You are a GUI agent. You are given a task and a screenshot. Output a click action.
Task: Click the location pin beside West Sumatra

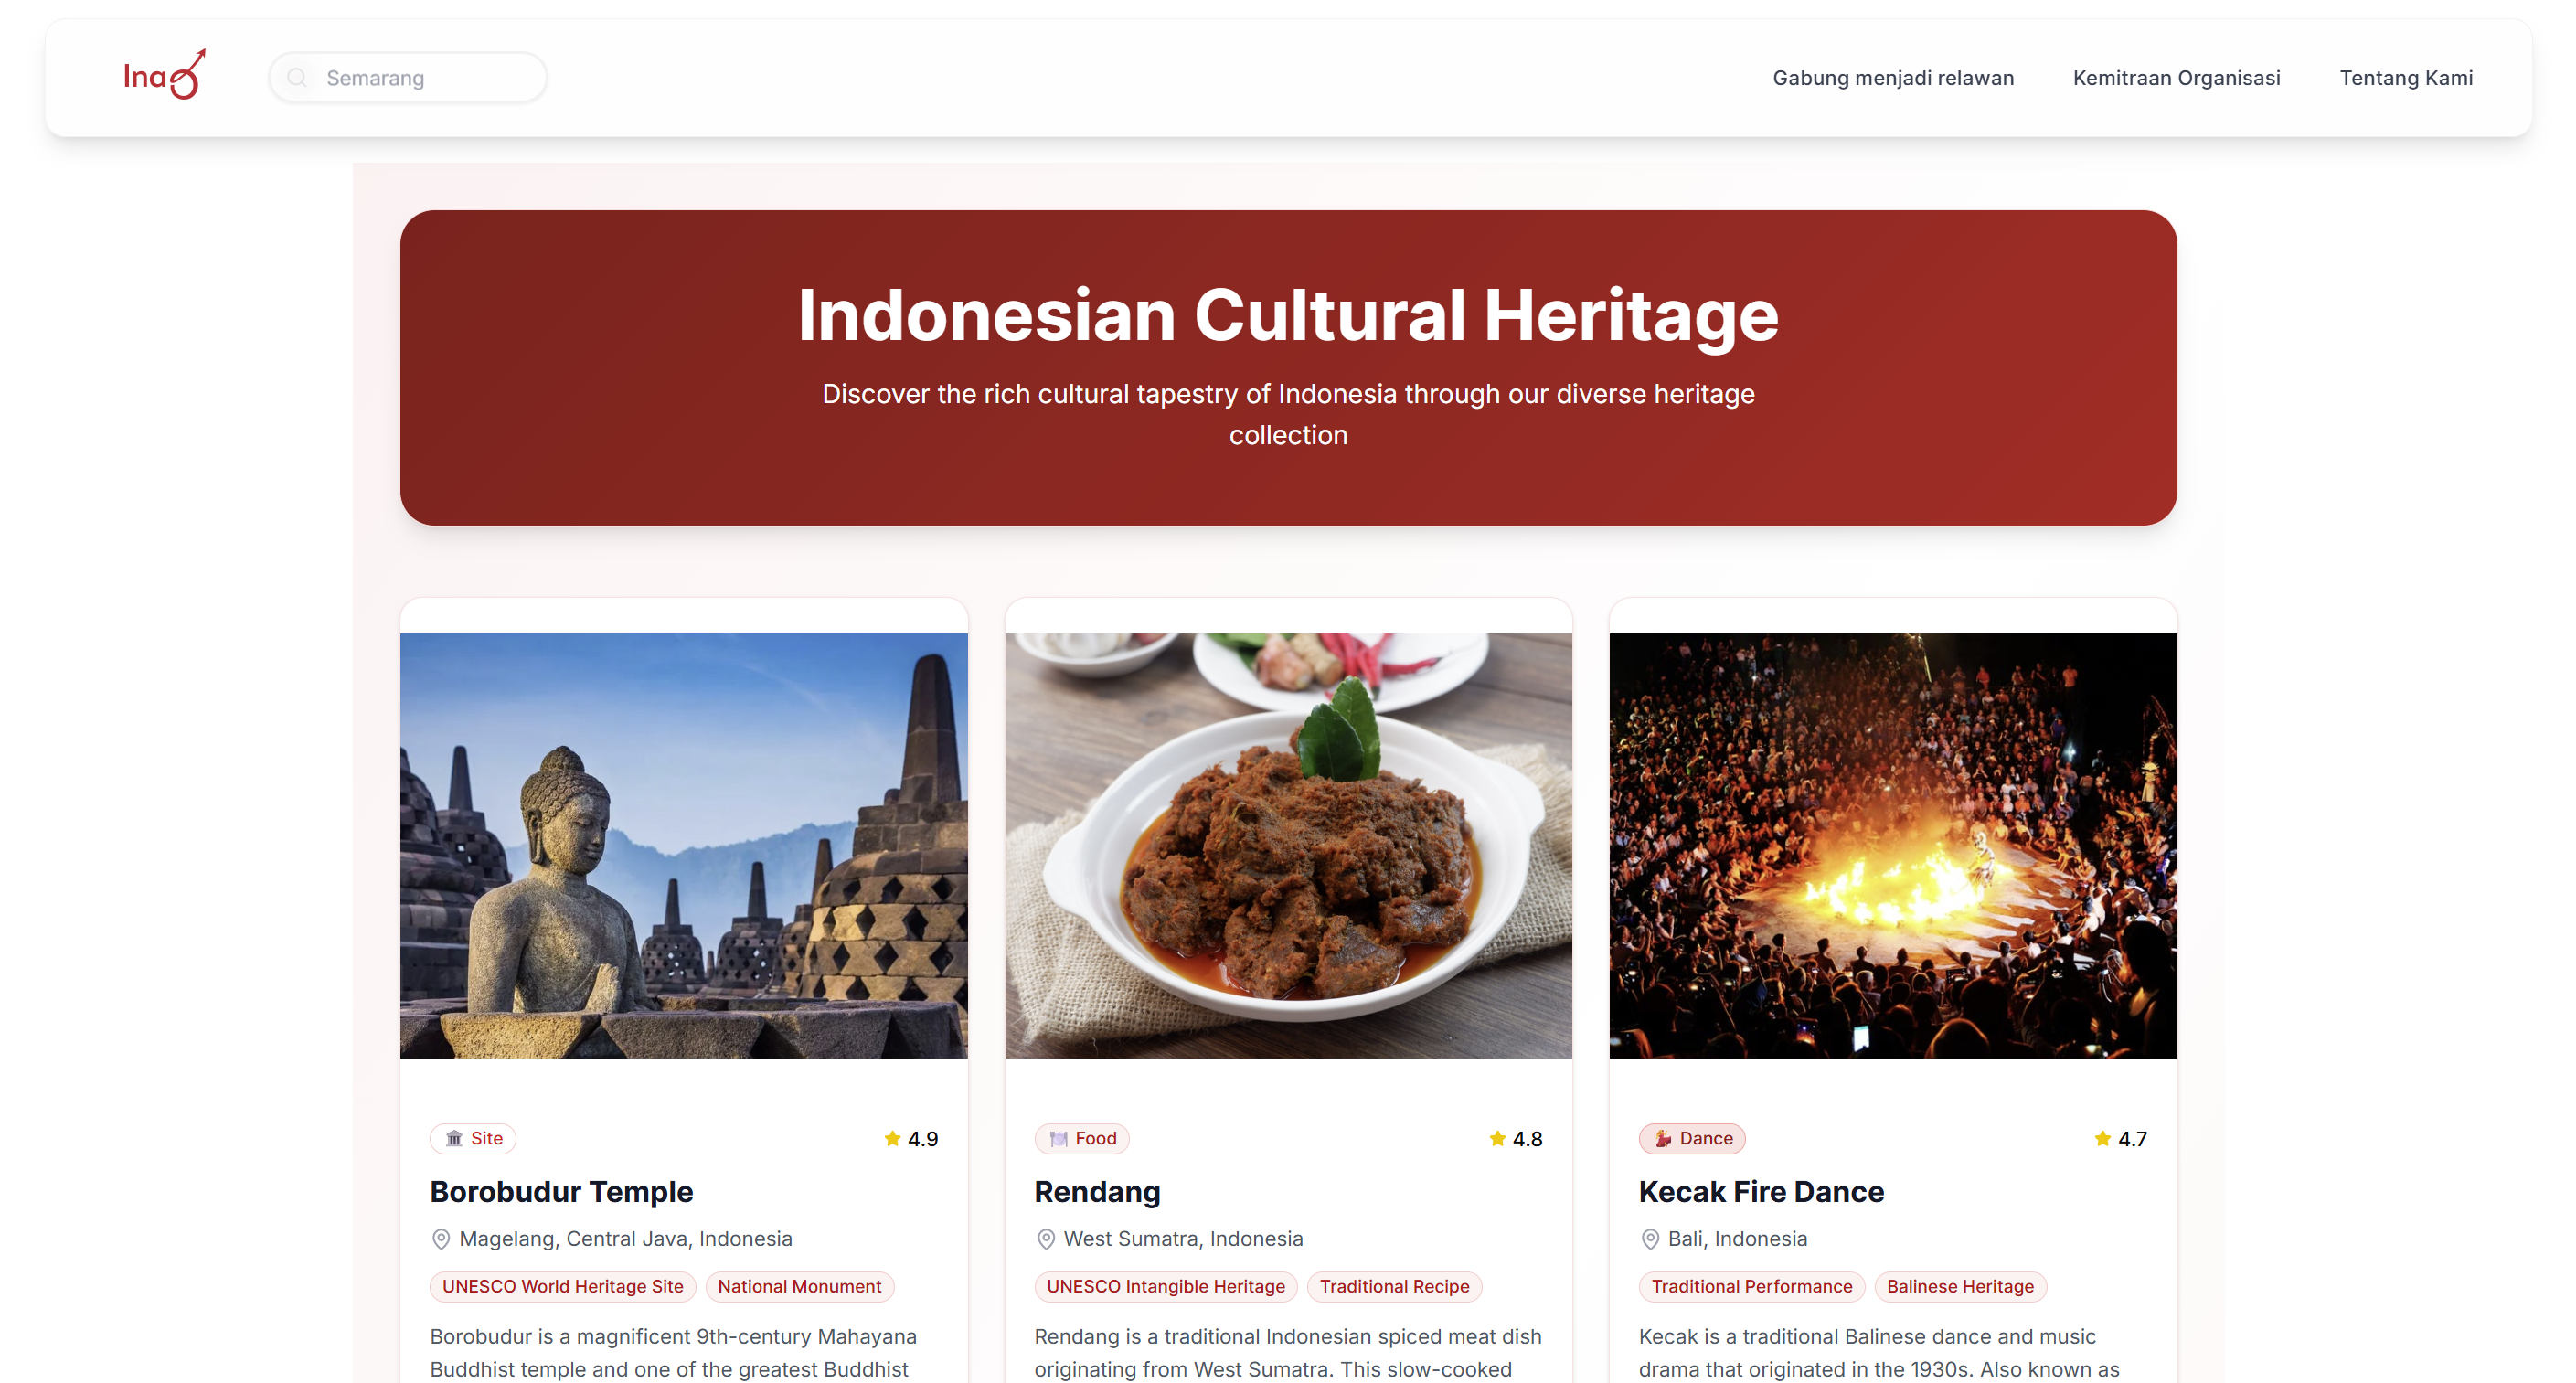(1045, 1238)
